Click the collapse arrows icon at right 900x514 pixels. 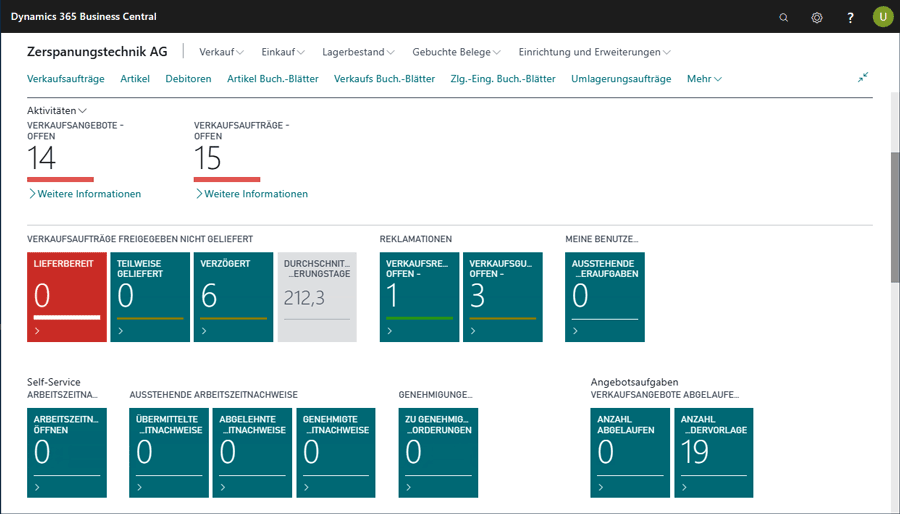[x=863, y=77]
